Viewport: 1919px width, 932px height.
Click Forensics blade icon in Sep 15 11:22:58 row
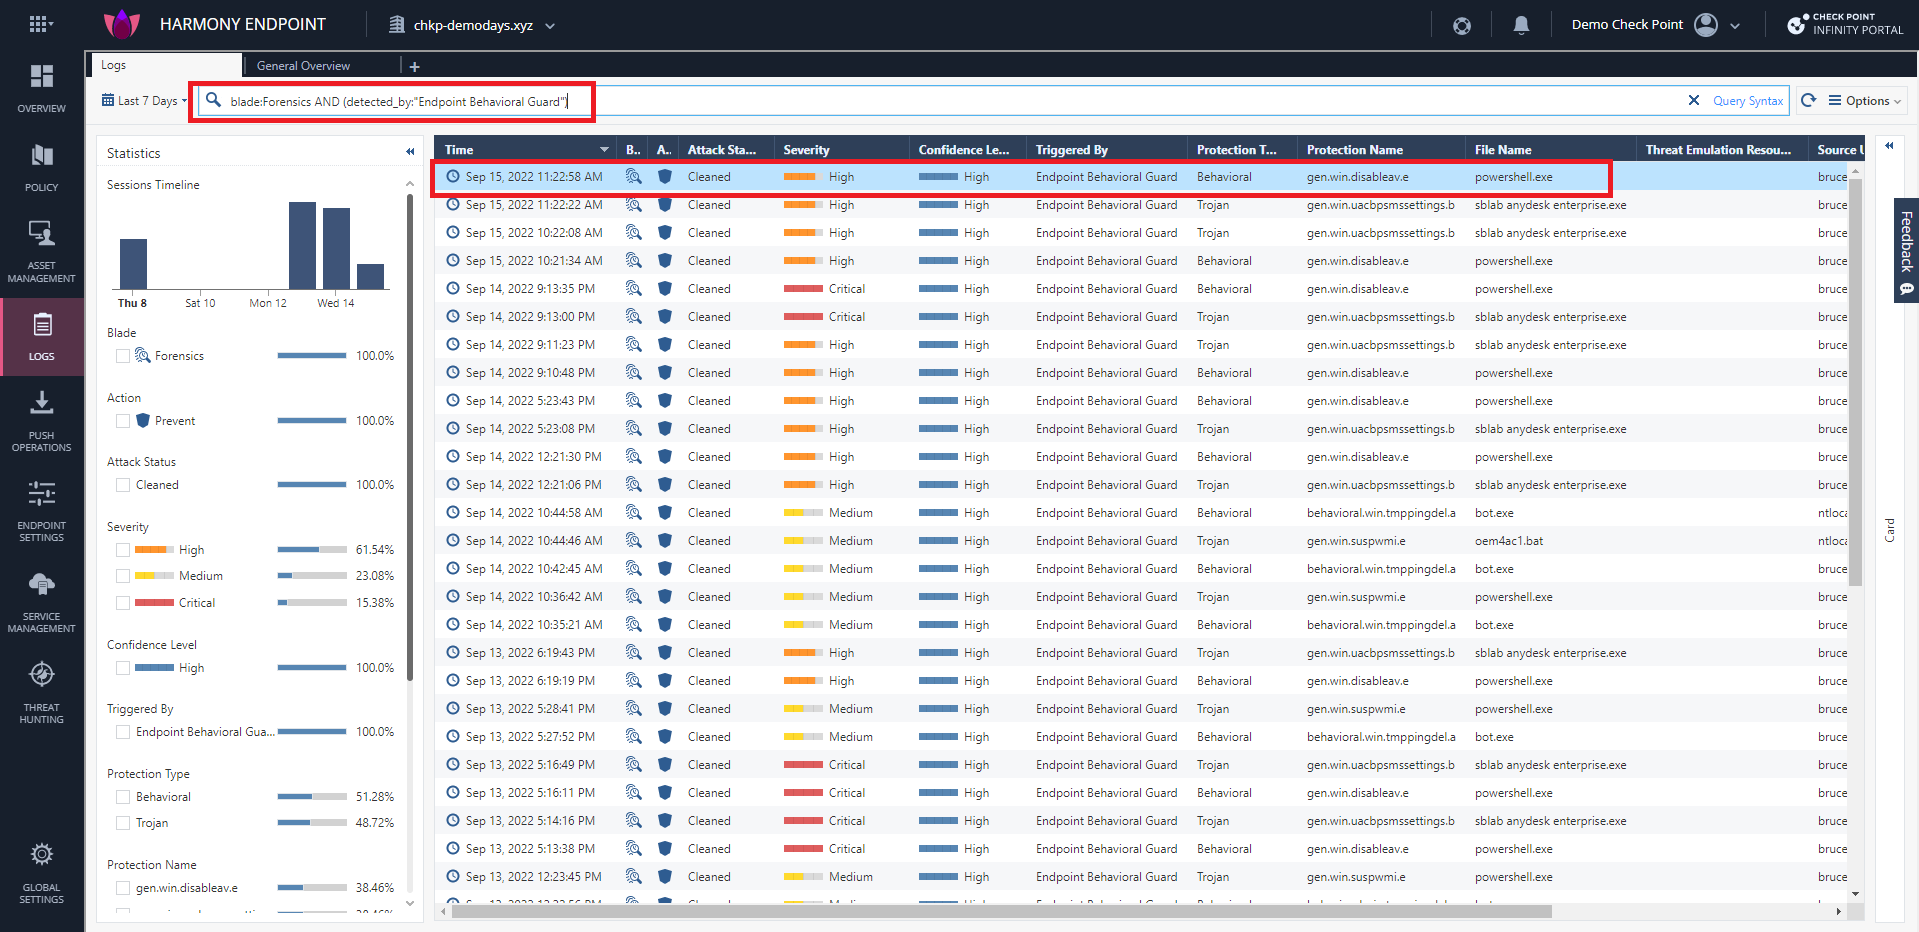(633, 176)
